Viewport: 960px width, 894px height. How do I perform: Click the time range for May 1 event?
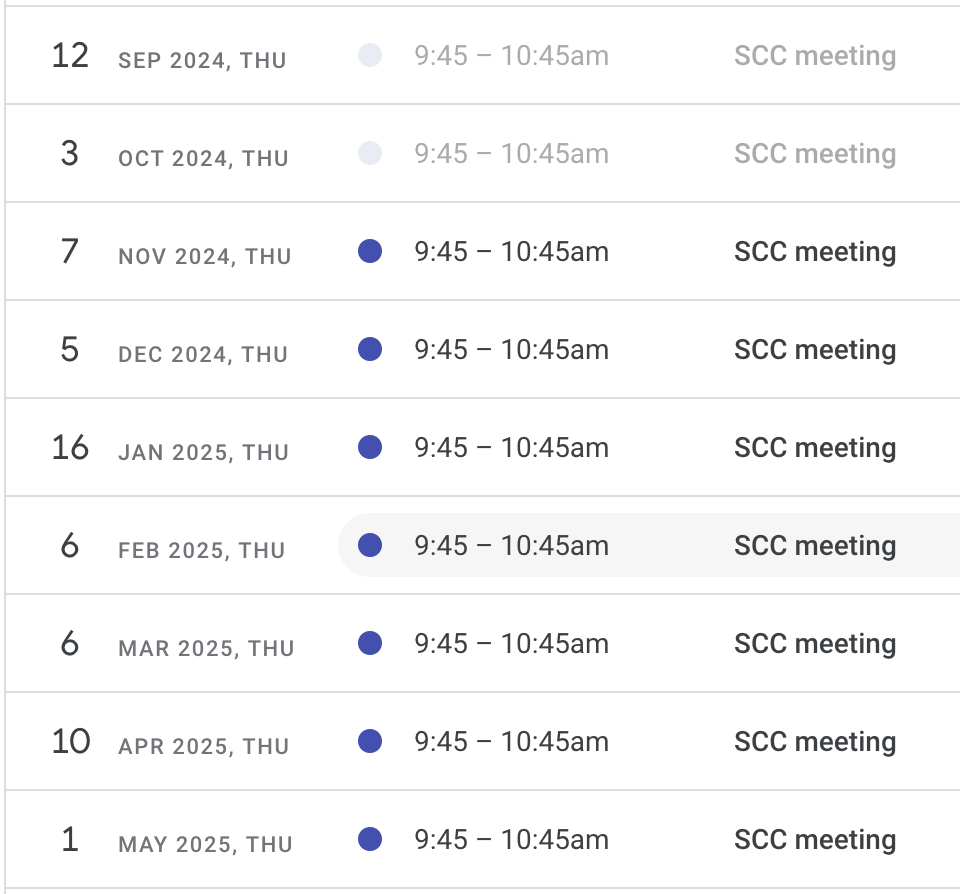click(511, 840)
